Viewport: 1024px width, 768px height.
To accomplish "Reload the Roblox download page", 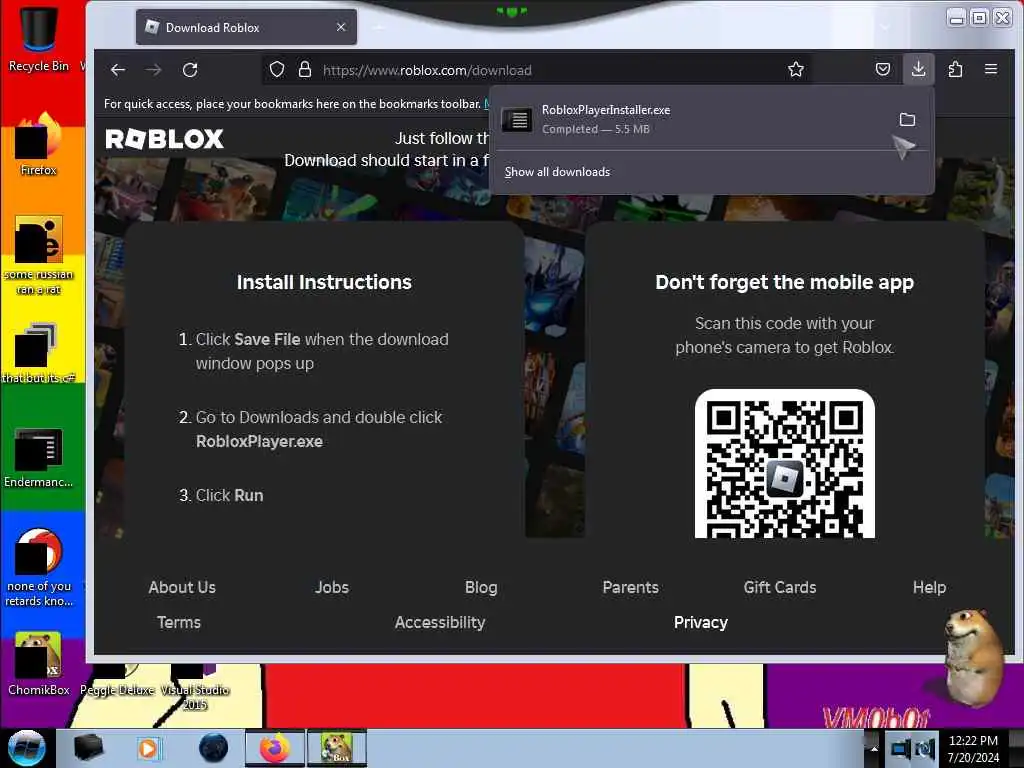I will (190, 70).
